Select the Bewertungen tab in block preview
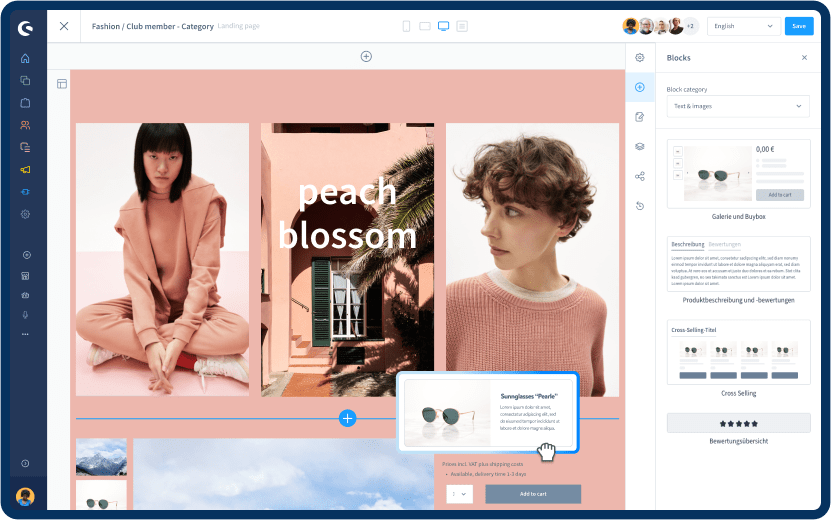The image size is (831, 520). tap(724, 244)
